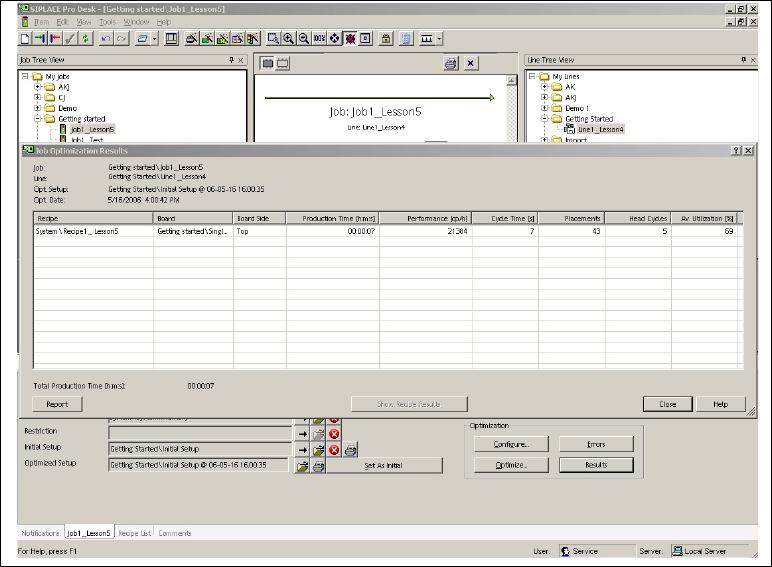Click the Zoom In magnifier icon
Viewport: 772px width, 567px height.
[x=288, y=38]
